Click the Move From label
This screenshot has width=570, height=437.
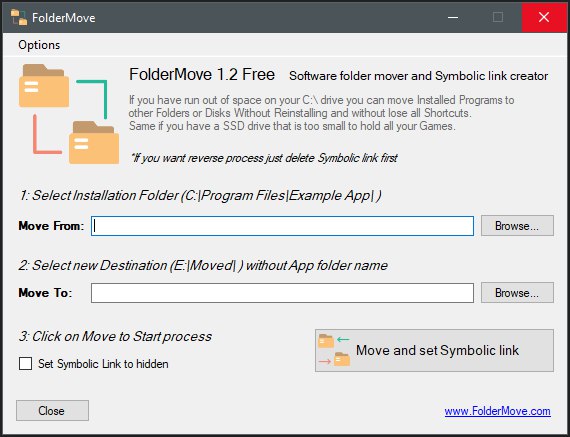[x=51, y=226]
